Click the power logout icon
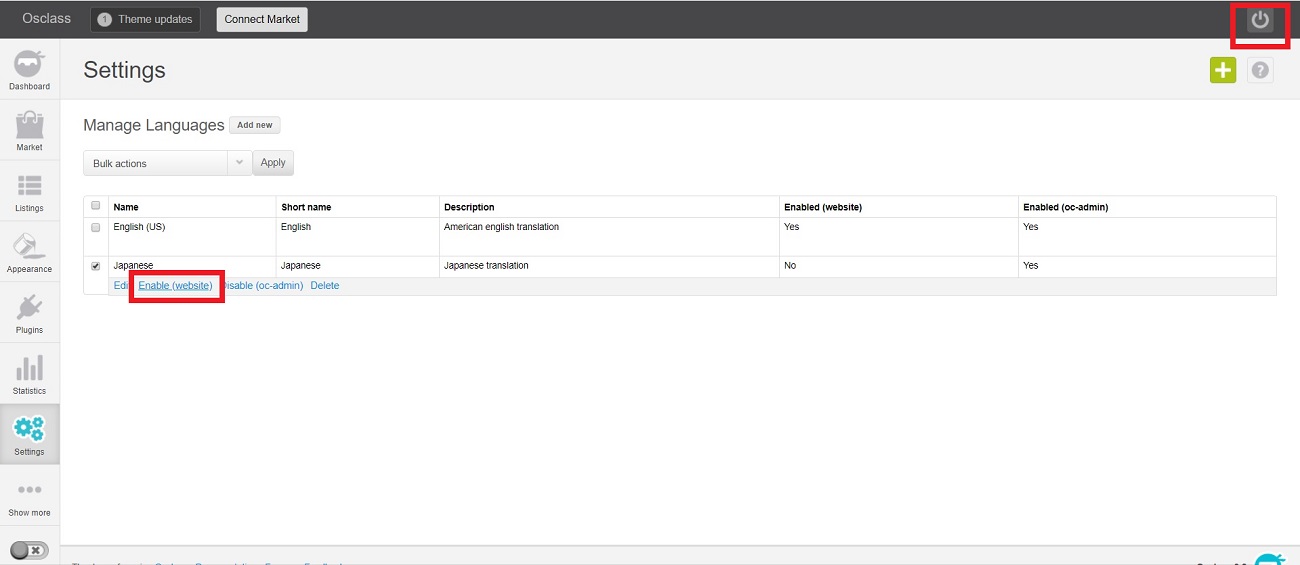 (x=1260, y=20)
